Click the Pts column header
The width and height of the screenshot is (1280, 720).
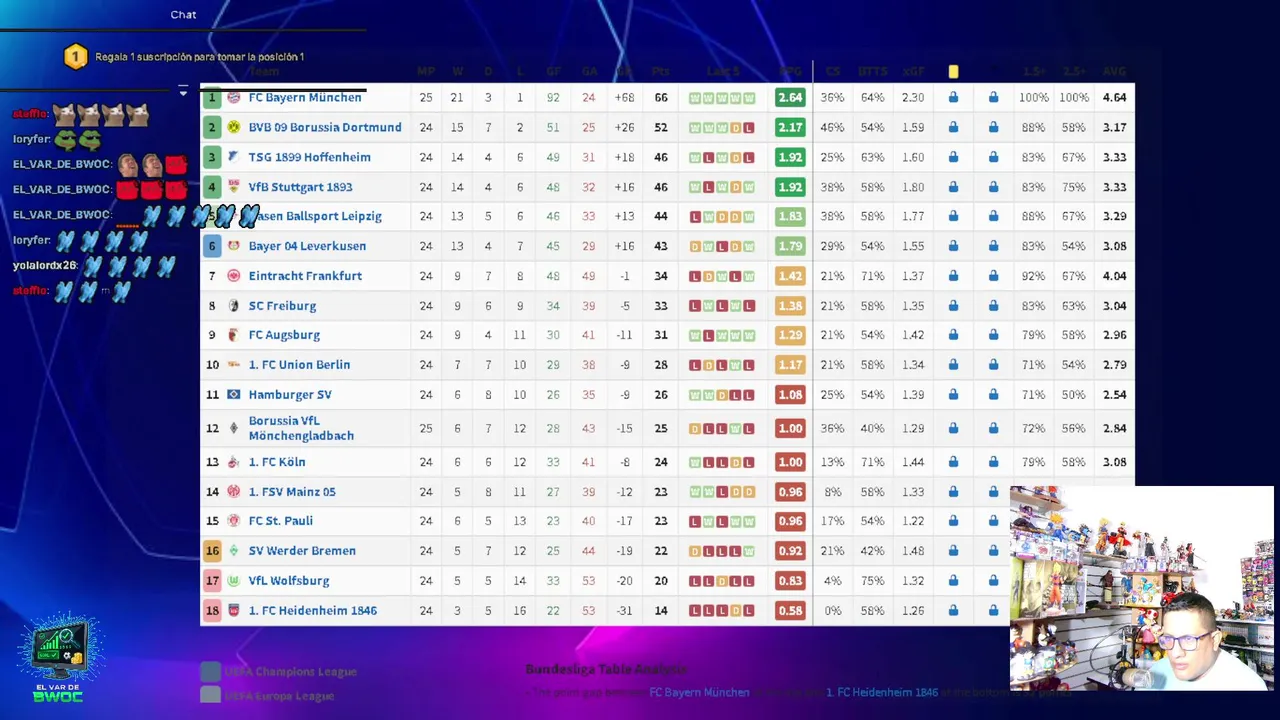(x=660, y=71)
